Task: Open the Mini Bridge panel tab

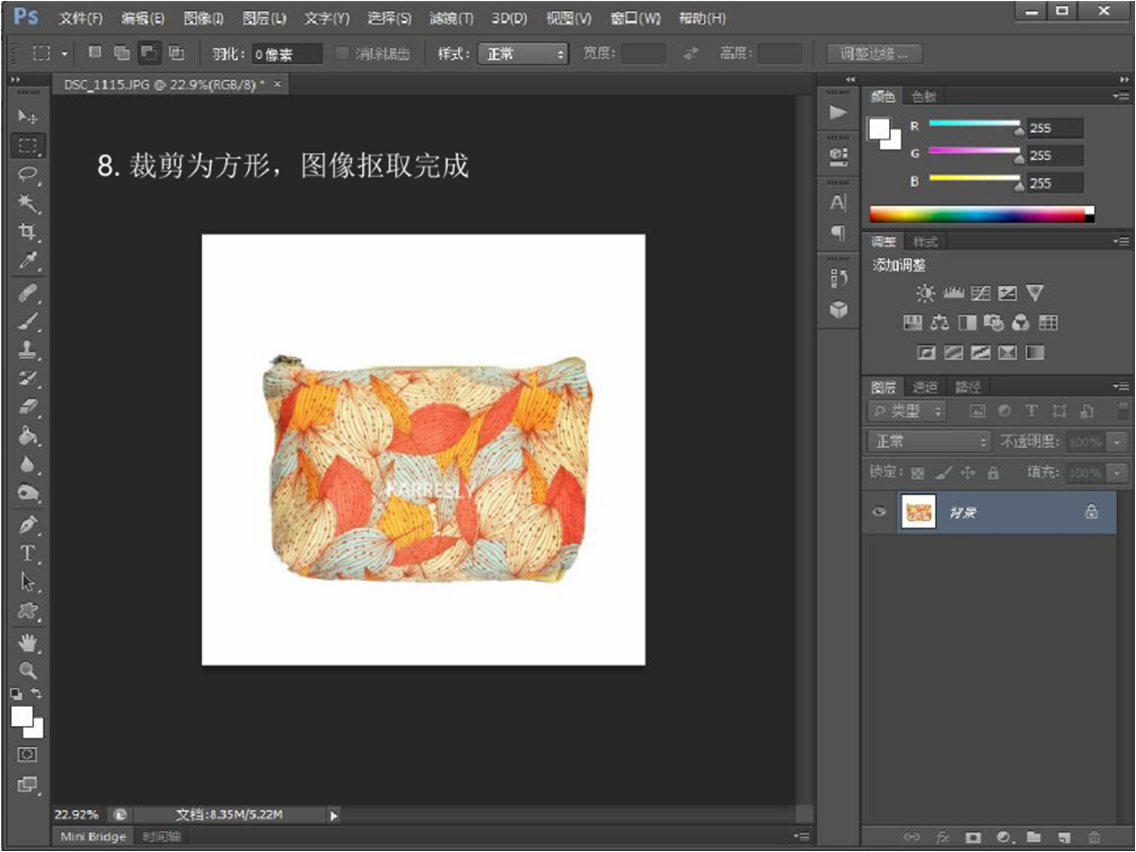Action: 93,836
